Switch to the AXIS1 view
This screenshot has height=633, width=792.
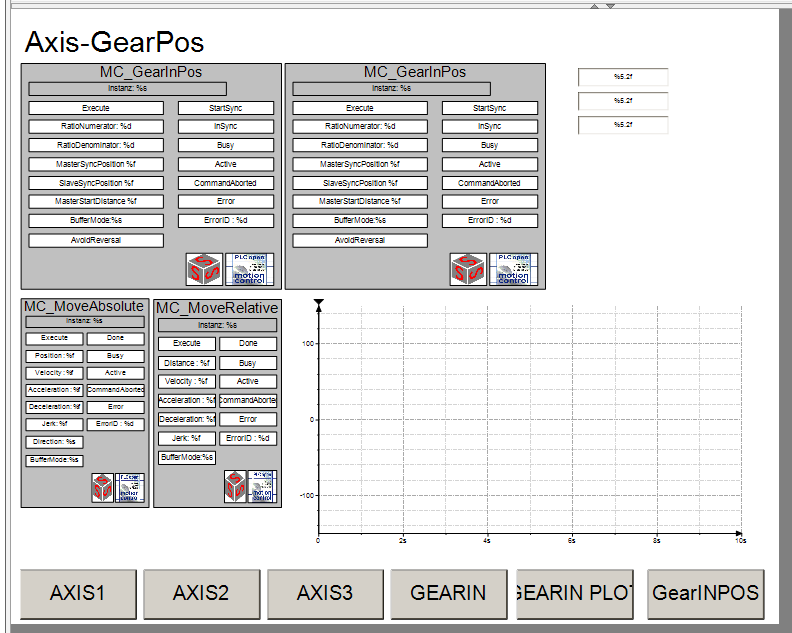(x=78, y=593)
